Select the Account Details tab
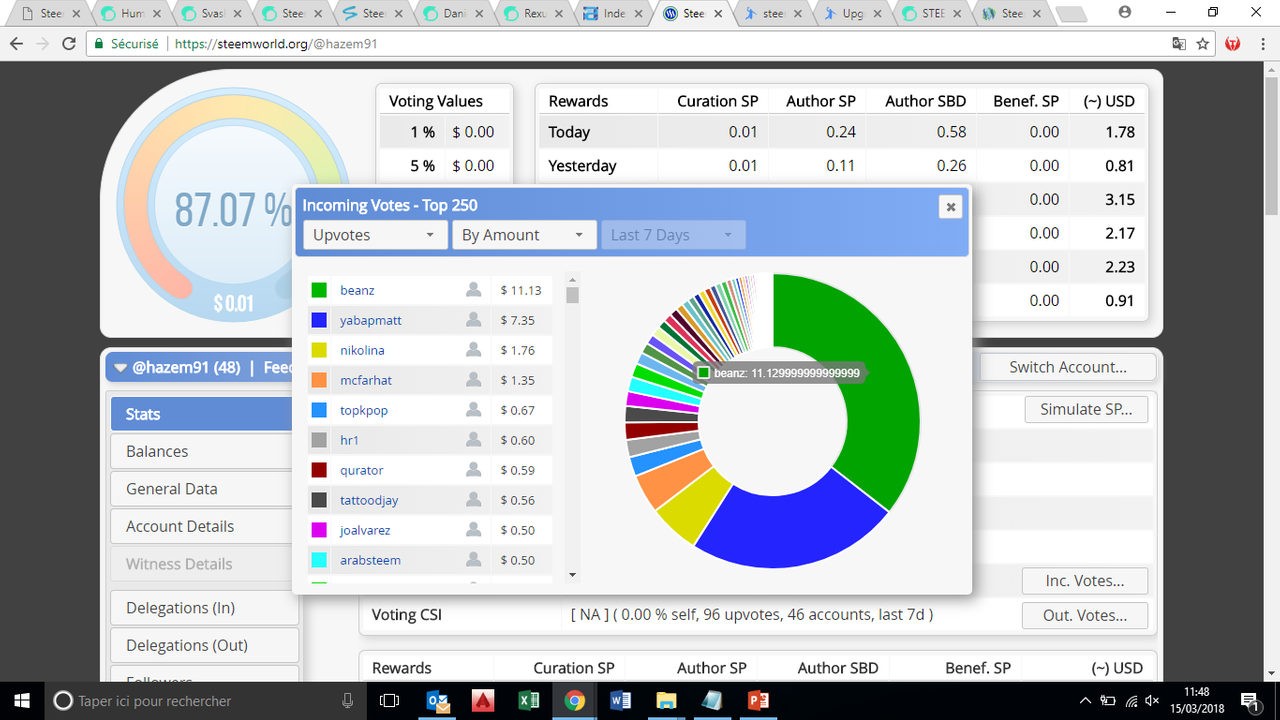The width and height of the screenshot is (1280, 720). click(205, 526)
